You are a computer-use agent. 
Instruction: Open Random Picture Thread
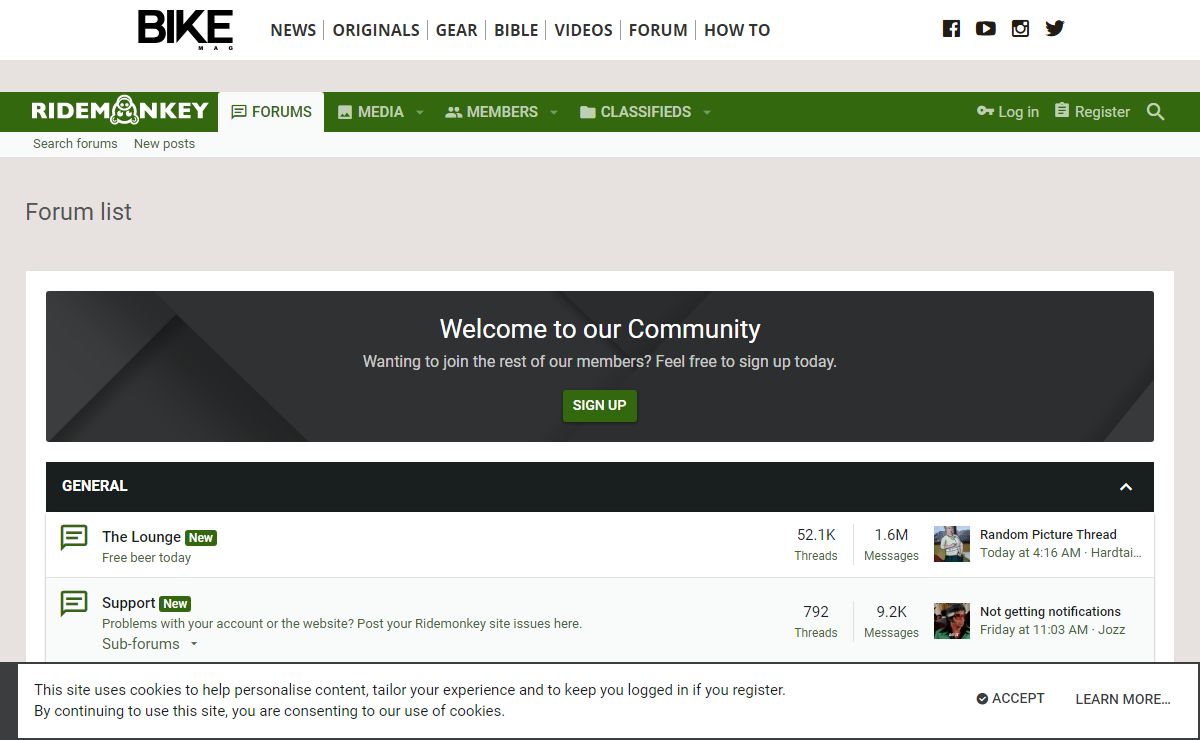(x=1048, y=535)
